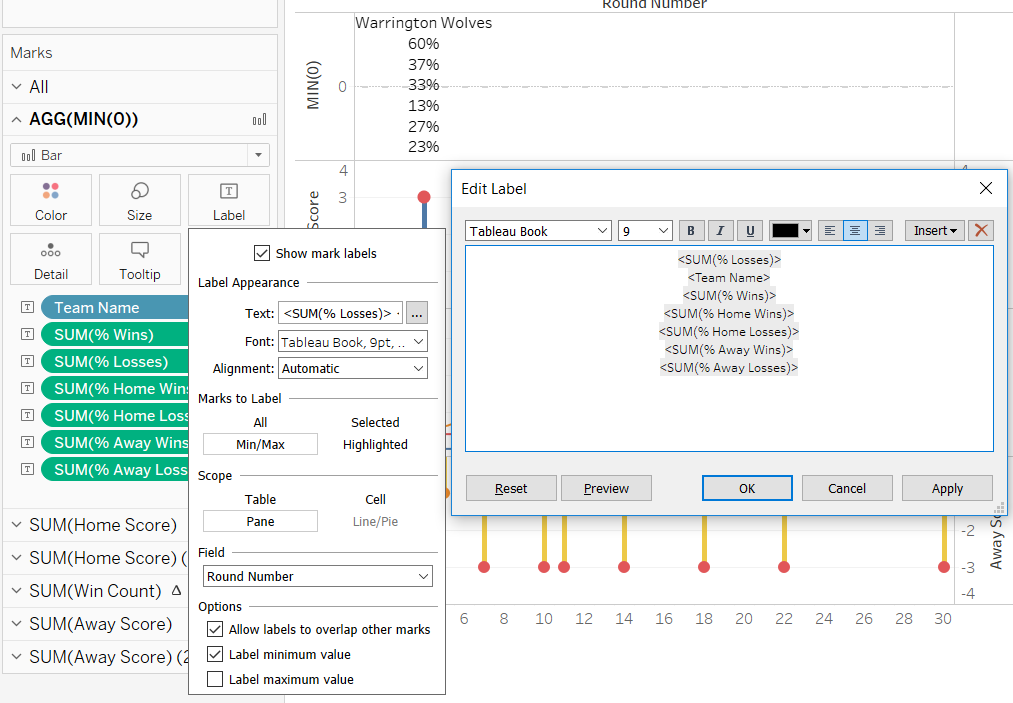This screenshot has width=1013, height=703.
Task: Enable Label maximum value checkbox
Action: (x=215, y=680)
